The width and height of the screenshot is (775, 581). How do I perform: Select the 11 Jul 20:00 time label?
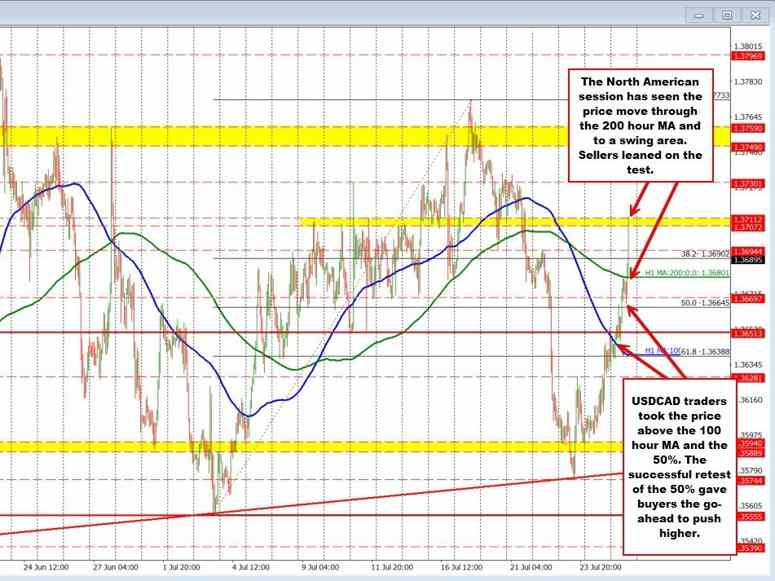pos(392,567)
